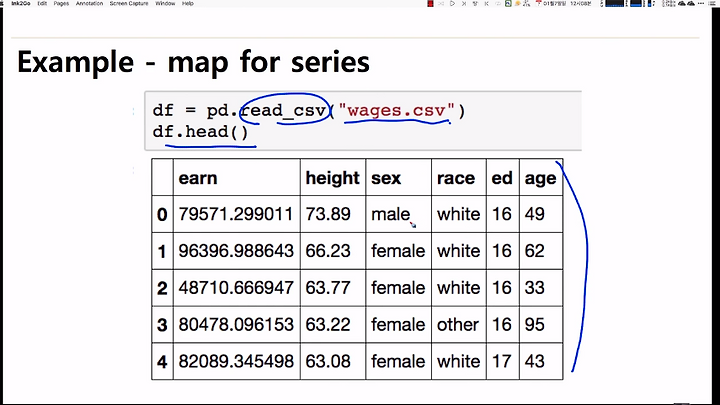This screenshot has width=720, height=405.
Task: Open the Ink2Go application menu
Action: coord(21,3)
